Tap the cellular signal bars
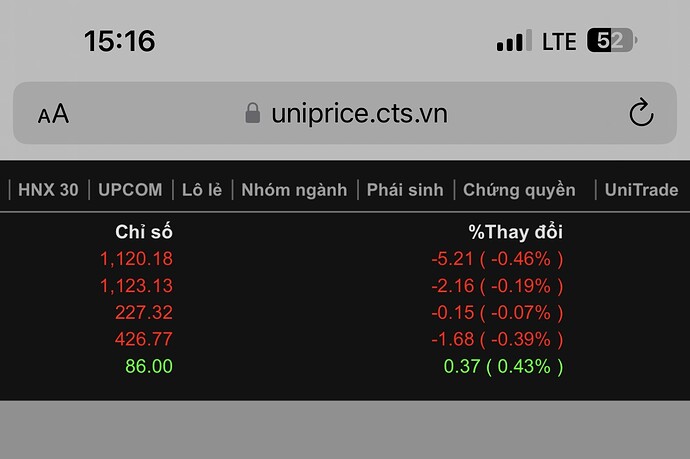The height and width of the screenshot is (459, 690). pos(514,42)
